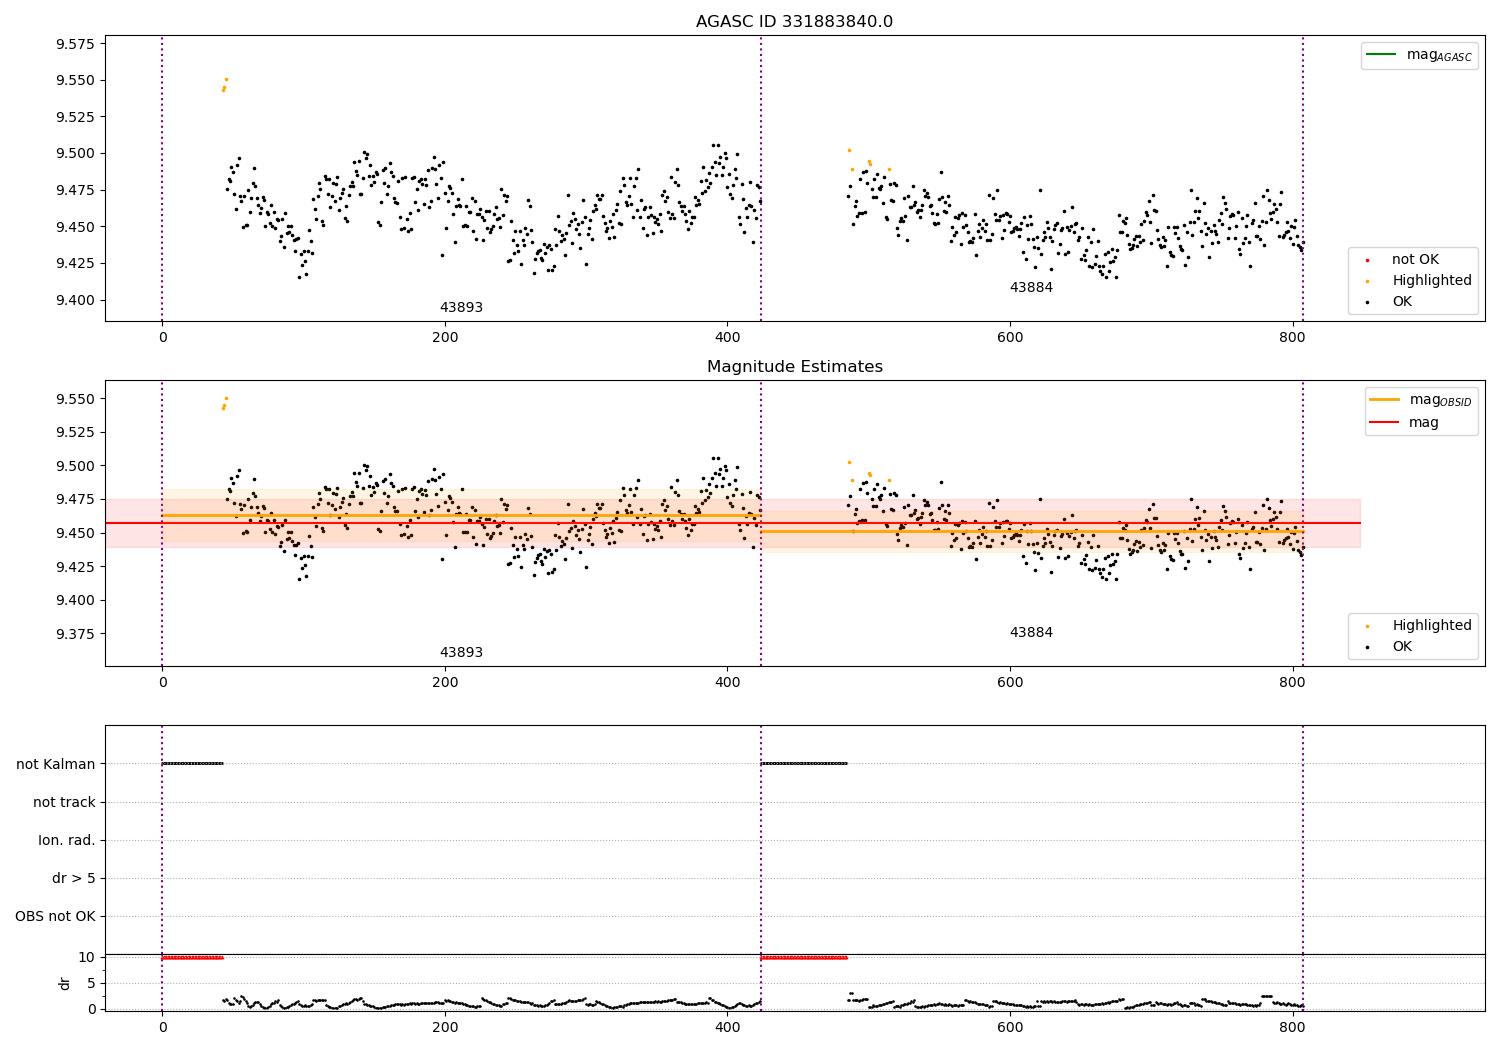1500x1050 pixels.
Task: Click the 9.375 tick label in middle plot
Action: pyautogui.click(x=73, y=634)
